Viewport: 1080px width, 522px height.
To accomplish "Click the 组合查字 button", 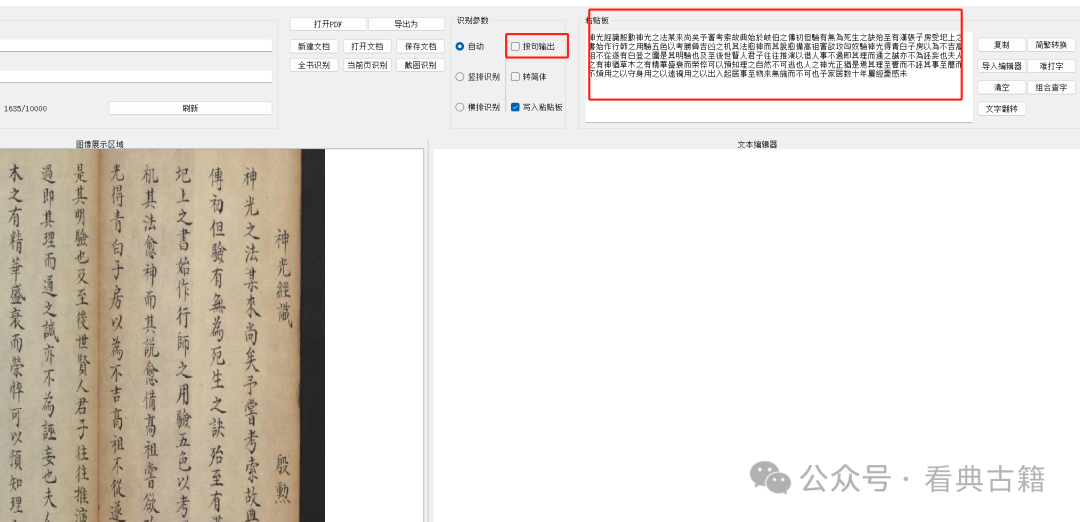I will (x=1052, y=87).
